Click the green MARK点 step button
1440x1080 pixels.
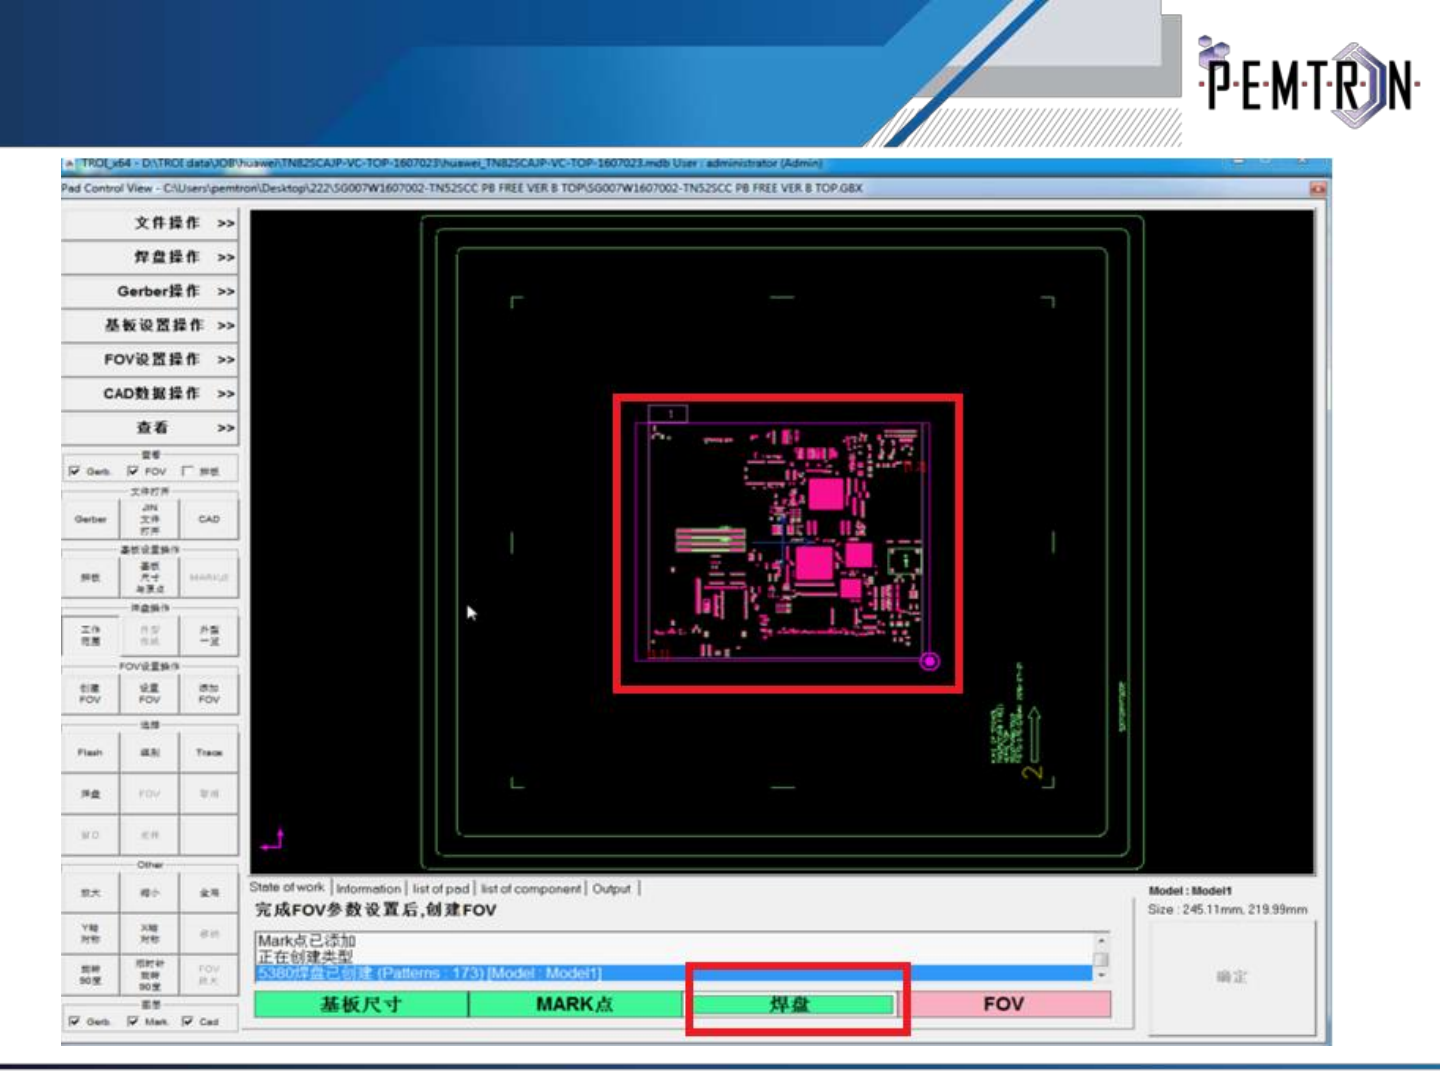(x=575, y=1004)
